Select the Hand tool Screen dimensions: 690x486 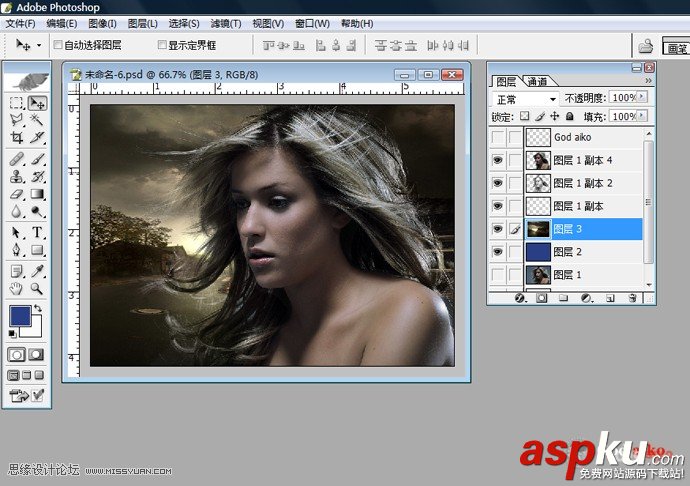pyautogui.click(x=16, y=289)
